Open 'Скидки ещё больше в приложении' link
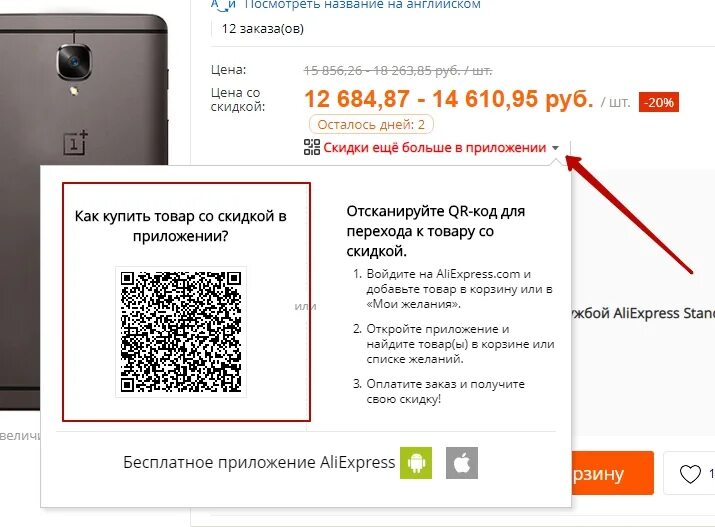The image size is (715, 527). click(435, 148)
